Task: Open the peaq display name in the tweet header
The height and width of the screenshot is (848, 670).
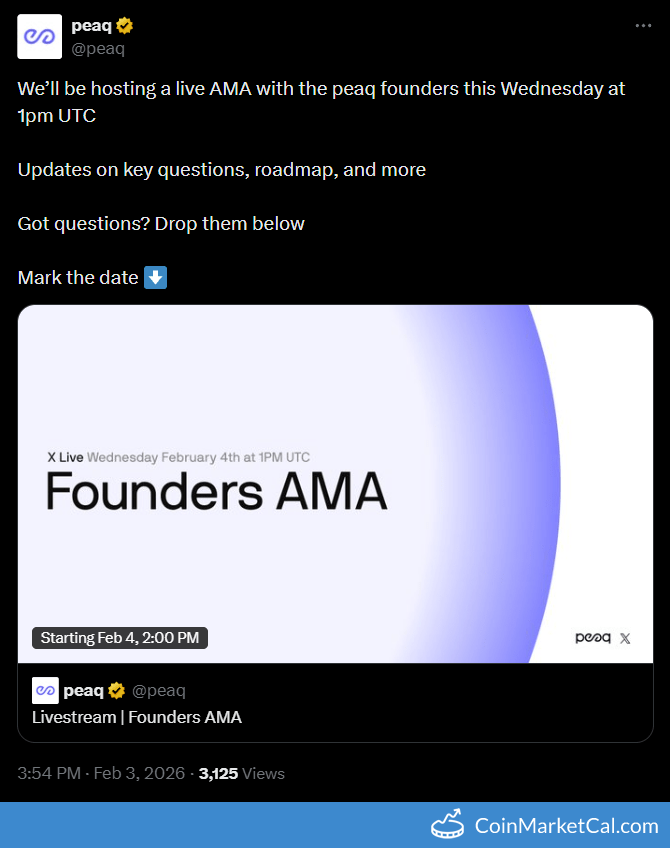Action: point(91,26)
